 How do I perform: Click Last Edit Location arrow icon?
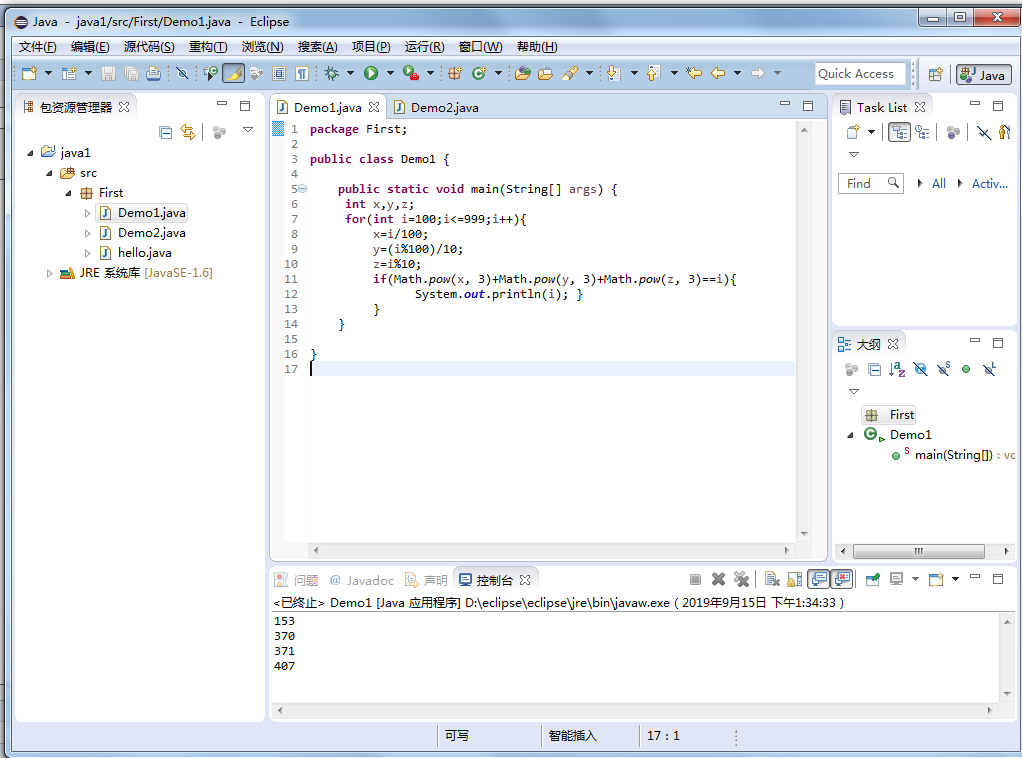click(x=694, y=73)
